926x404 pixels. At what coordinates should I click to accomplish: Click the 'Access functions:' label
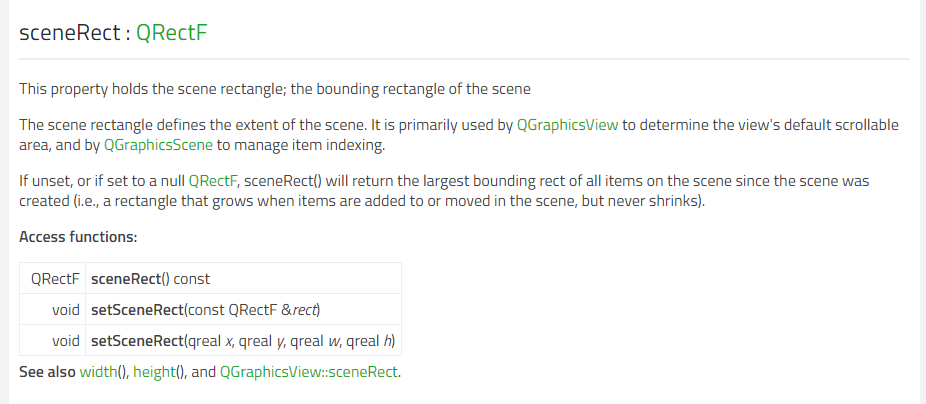(78, 237)
